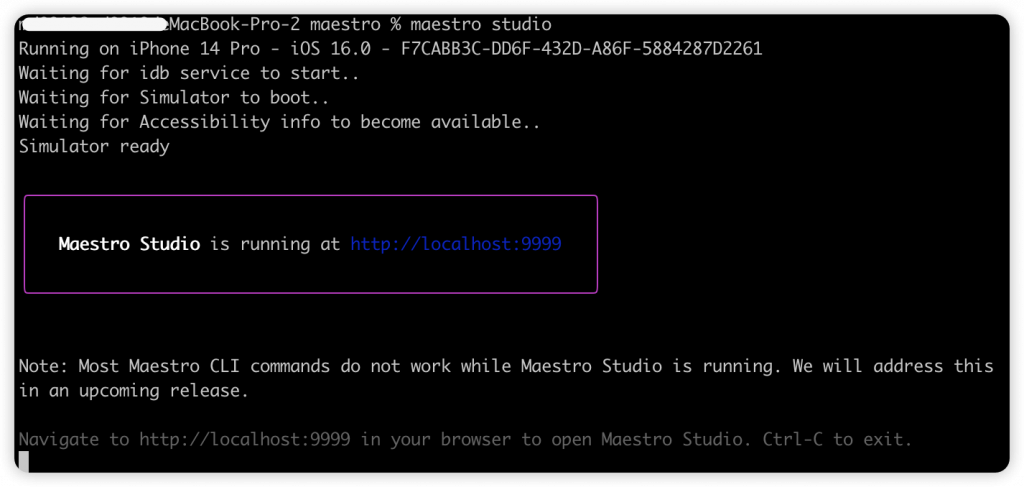The width and height of the screenshot is (1024, 487).
Task: Click the bold 'Maestro Studio' text in box
Action: click(x=129, y=244)
